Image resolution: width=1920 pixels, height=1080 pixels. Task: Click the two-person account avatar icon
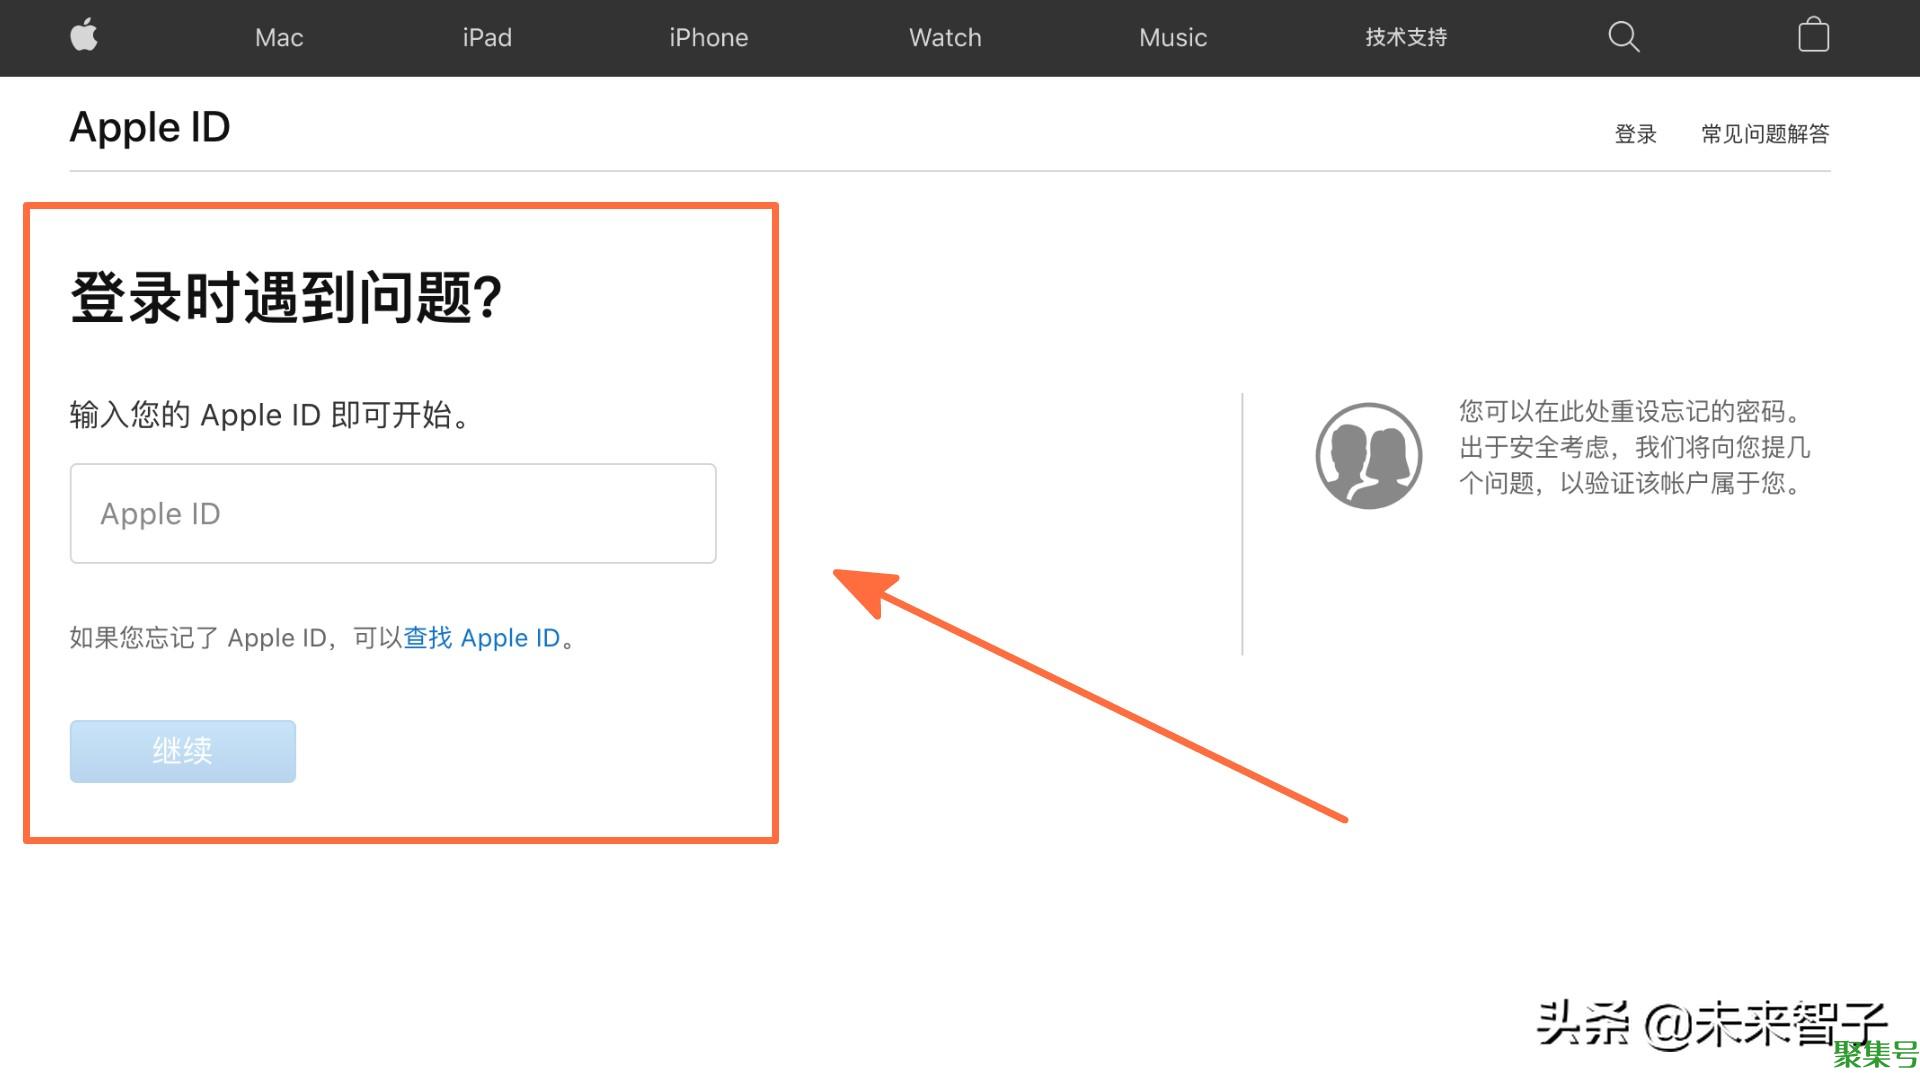(1368, 456)
